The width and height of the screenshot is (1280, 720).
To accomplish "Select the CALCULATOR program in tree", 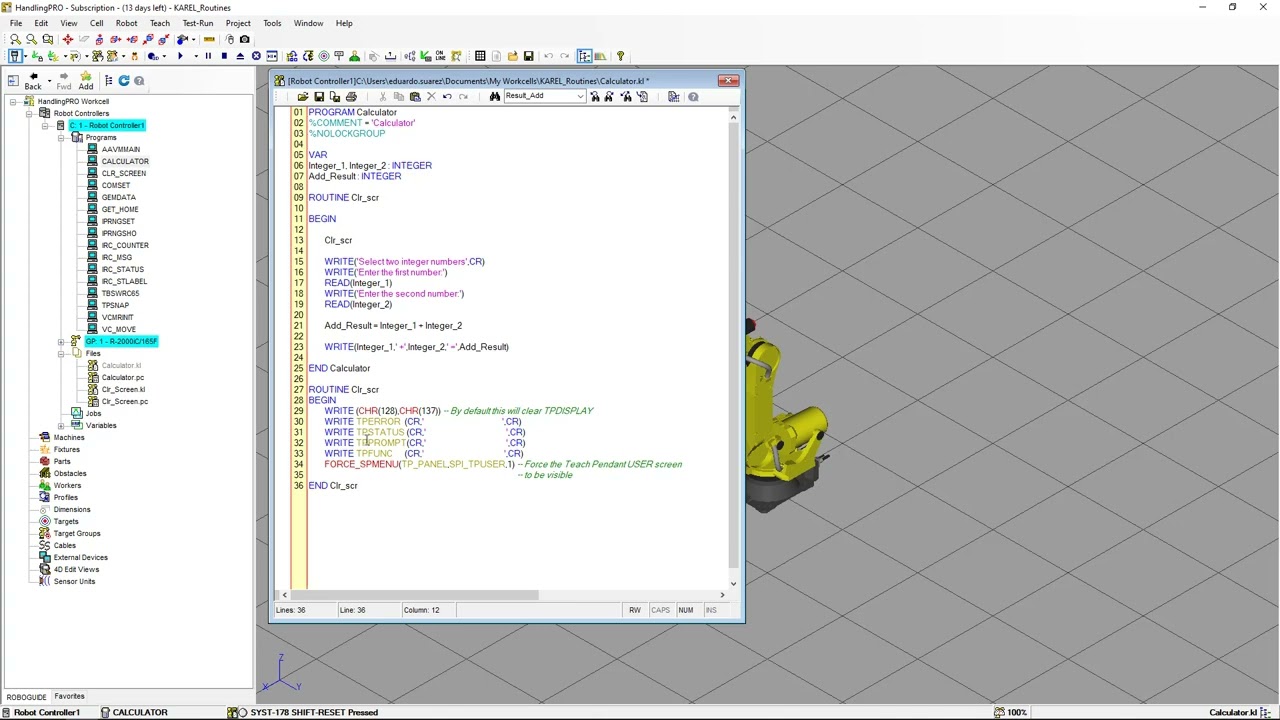I will (125, 161).
